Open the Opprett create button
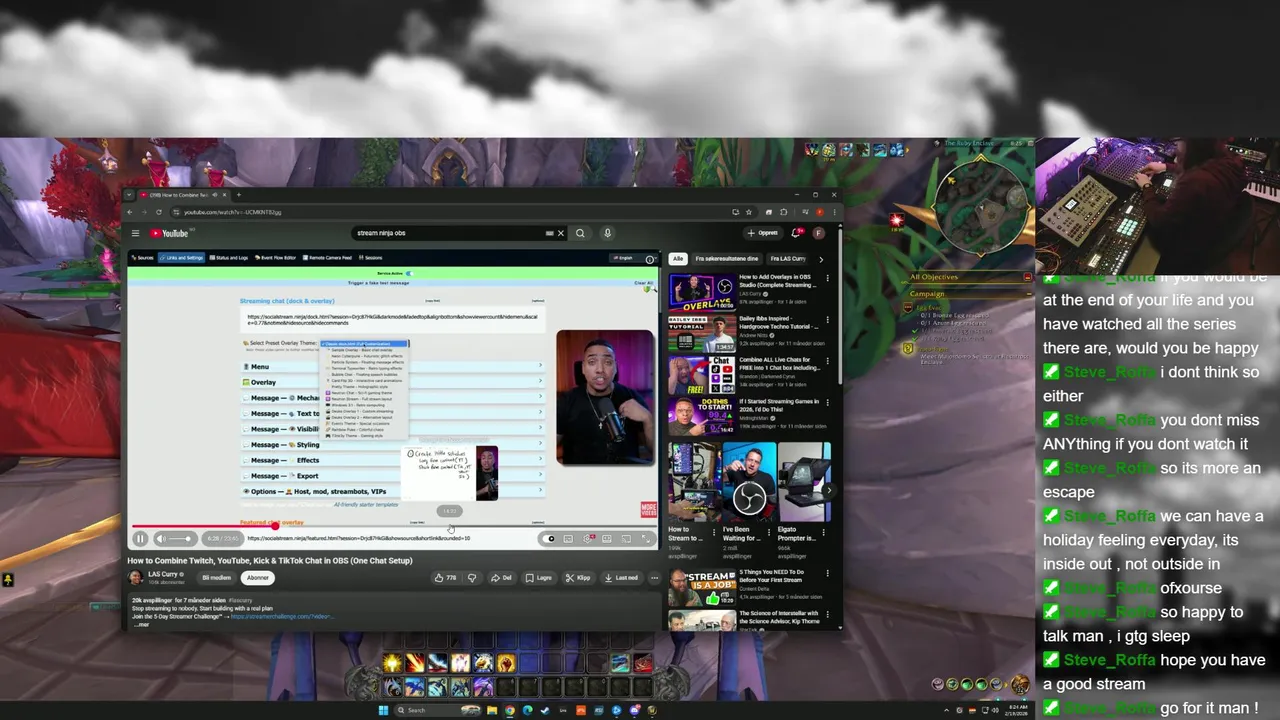 762,233
